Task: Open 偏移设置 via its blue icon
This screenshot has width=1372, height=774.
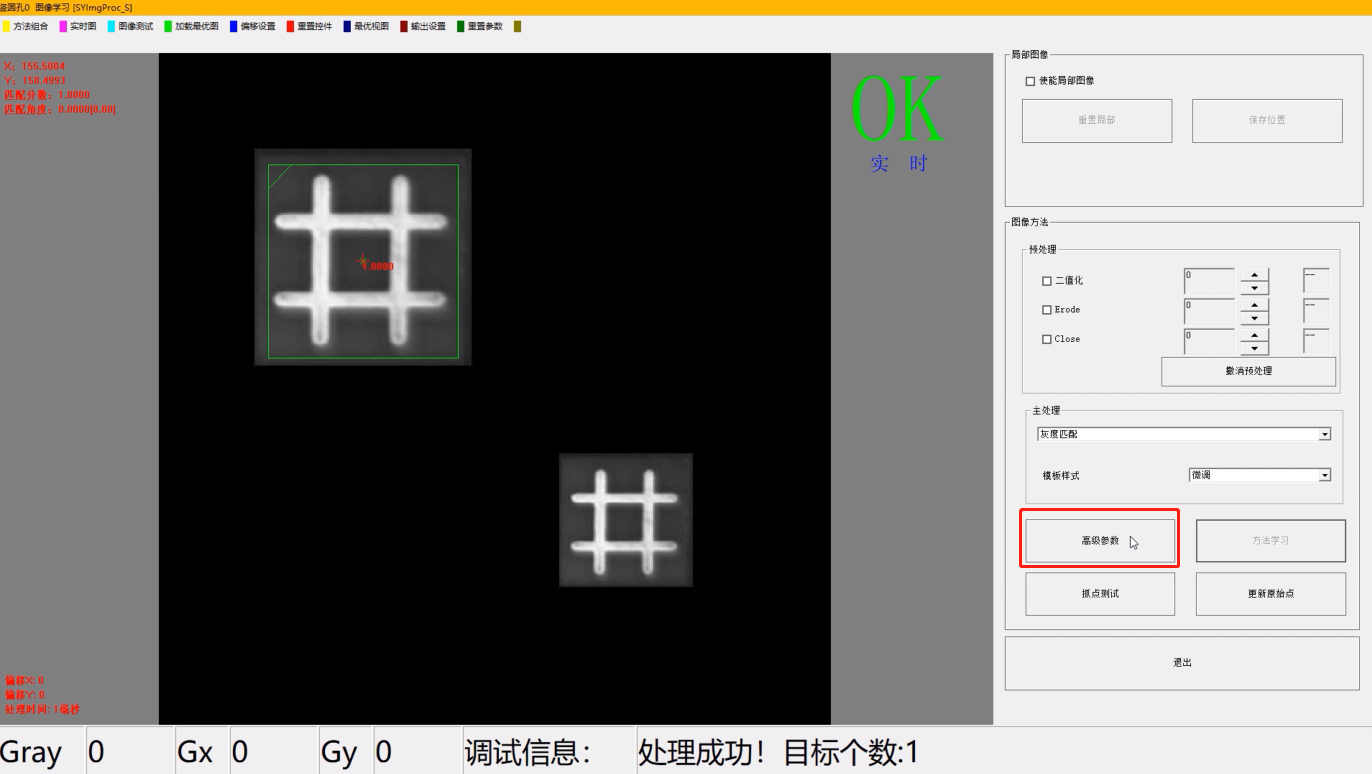Action: coord(234,26)
